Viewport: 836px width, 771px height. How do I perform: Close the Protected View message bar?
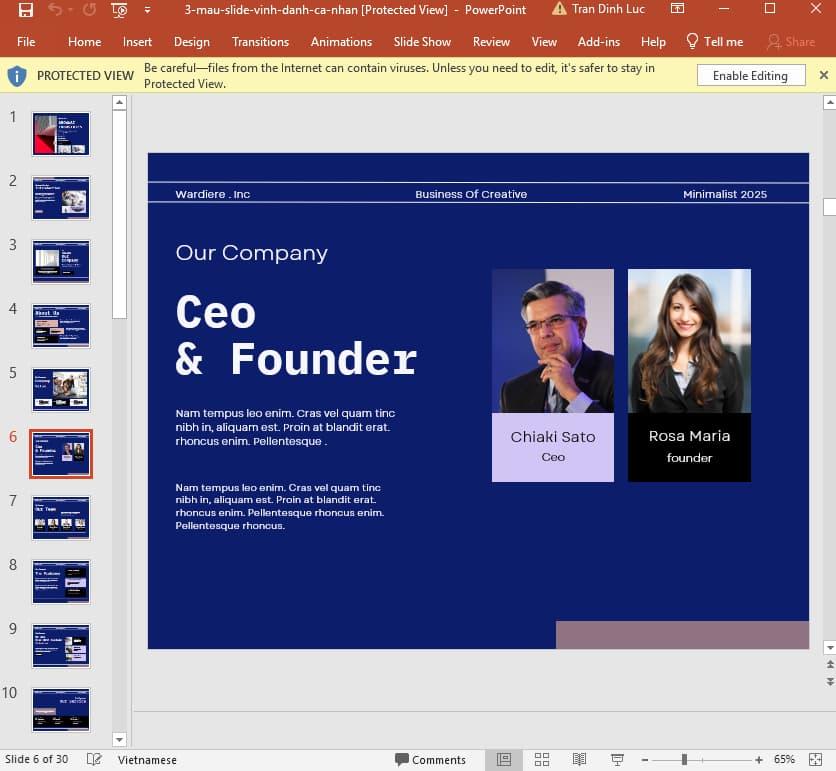tap(823, 75)
